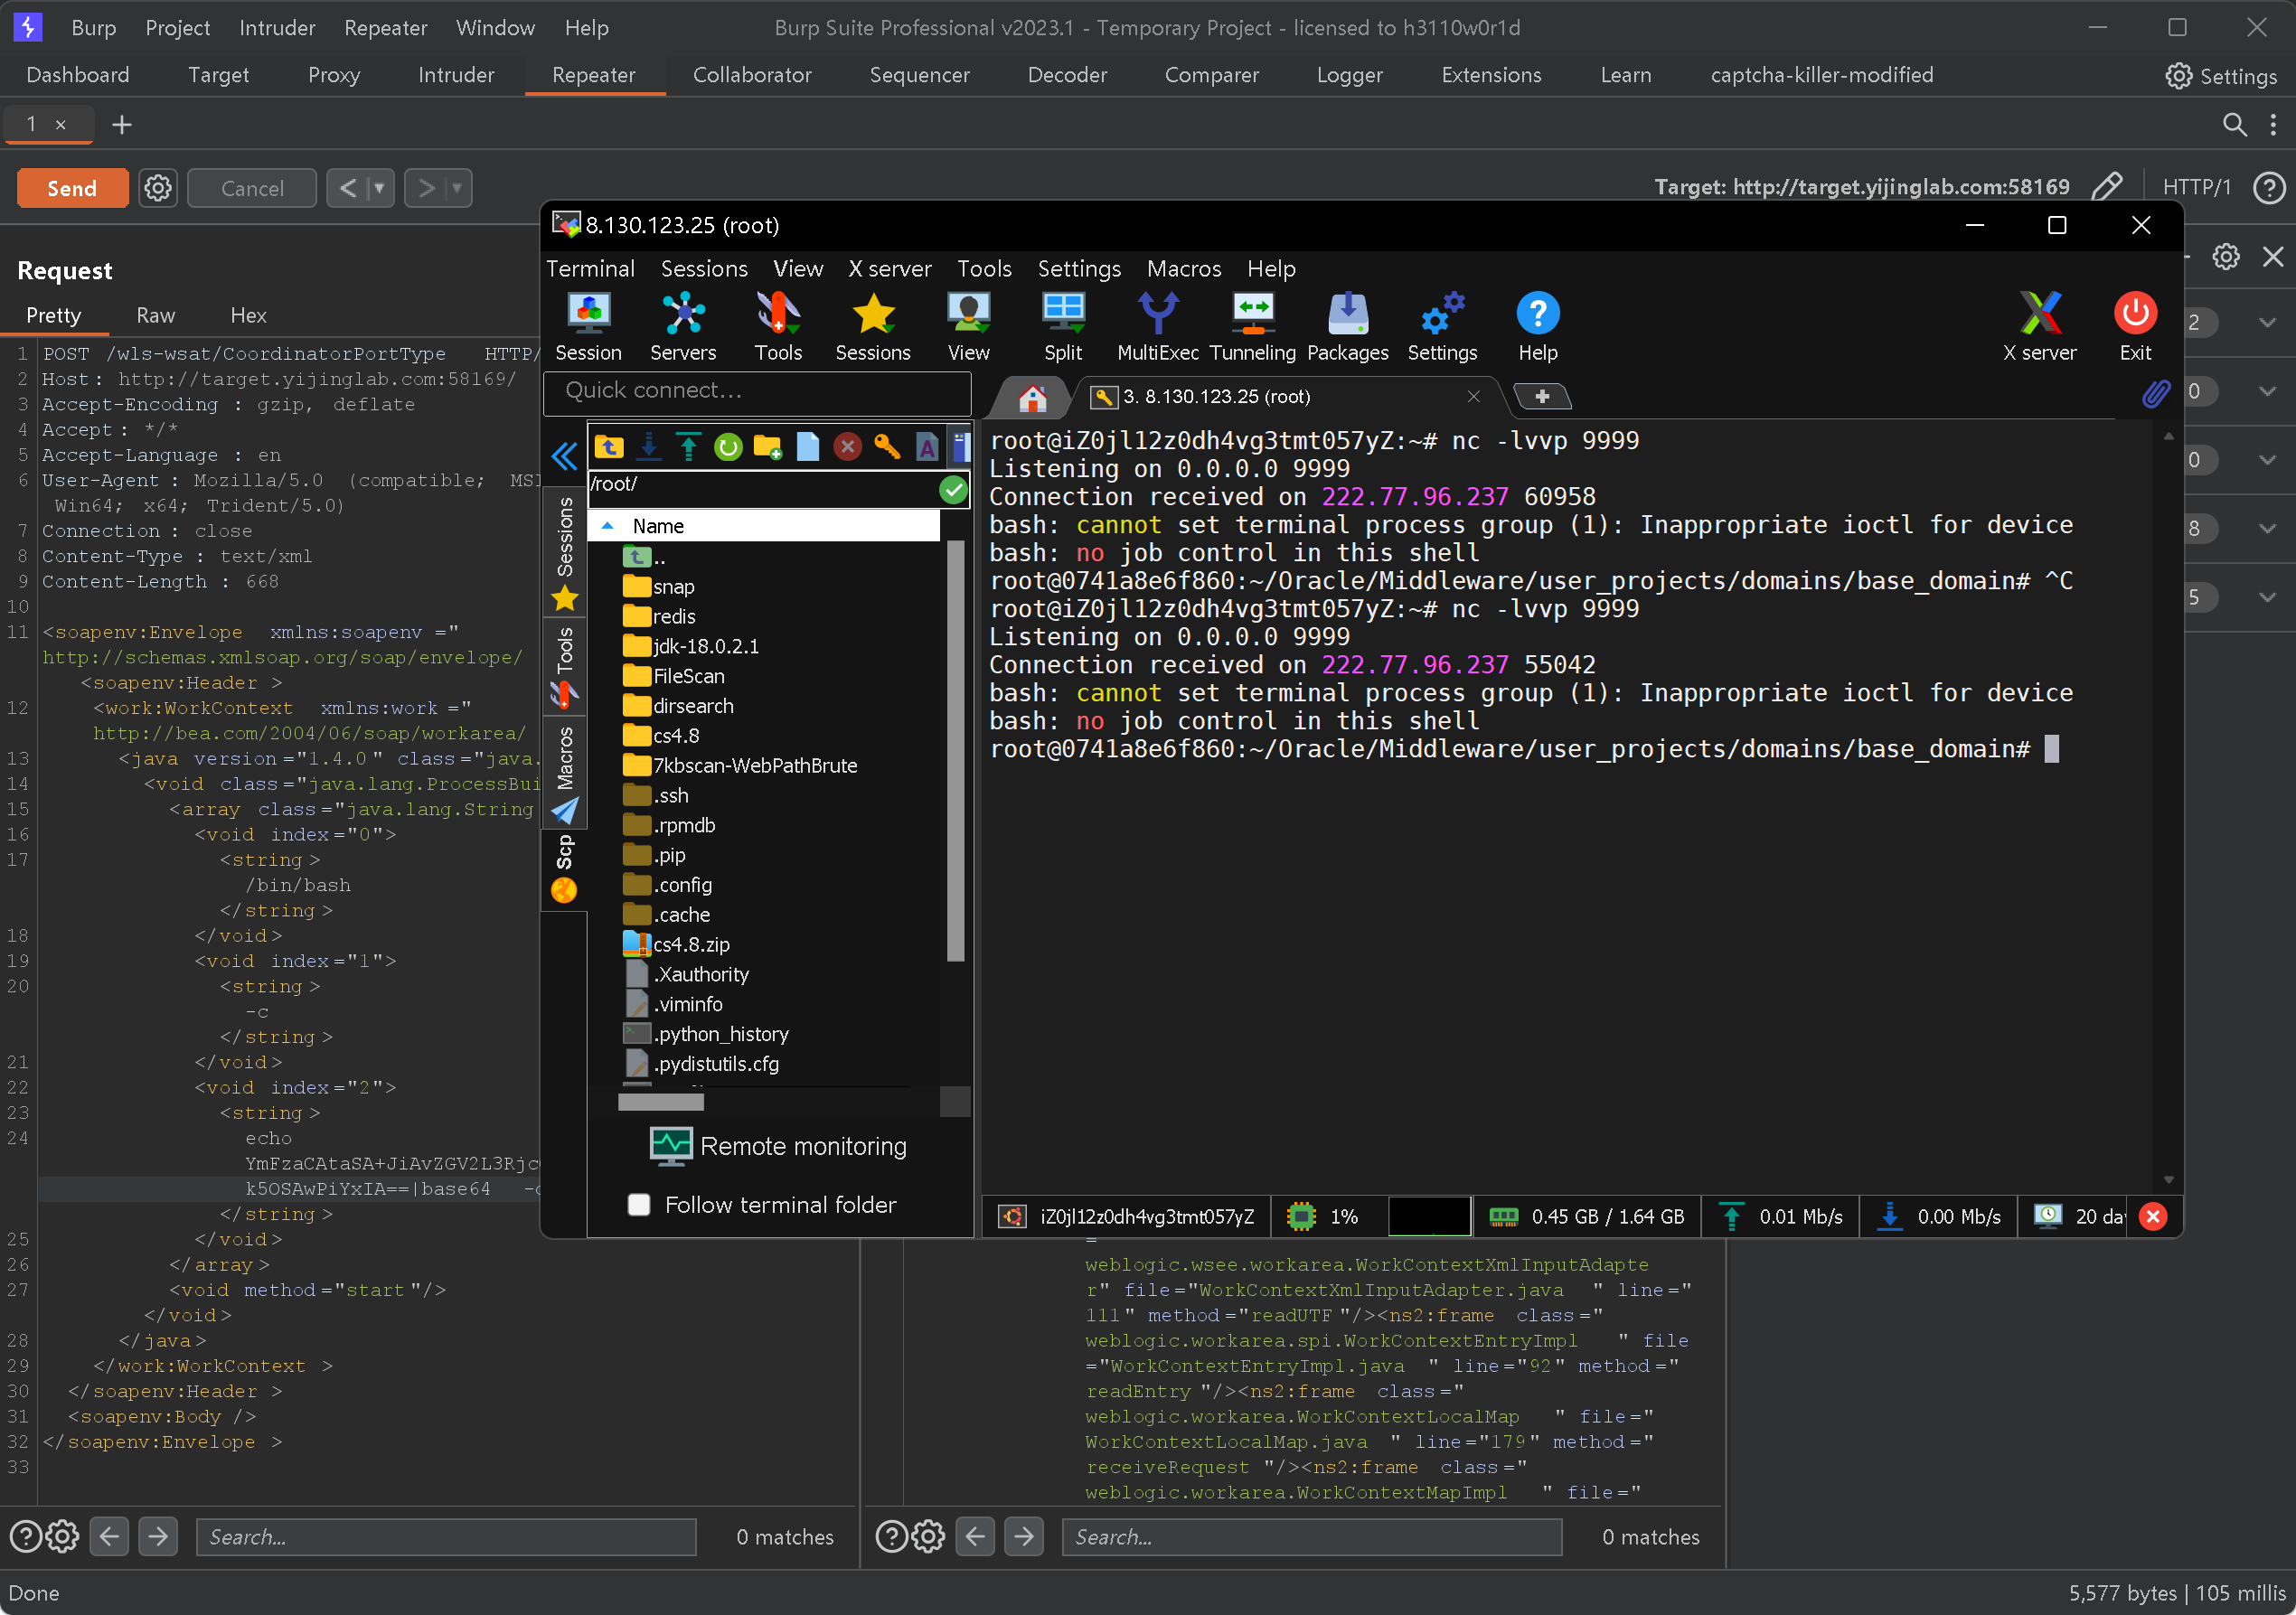The image size is (2296, 1615).
Task: Collapse the sidebar with double chevron
Action: coord(564,457)
